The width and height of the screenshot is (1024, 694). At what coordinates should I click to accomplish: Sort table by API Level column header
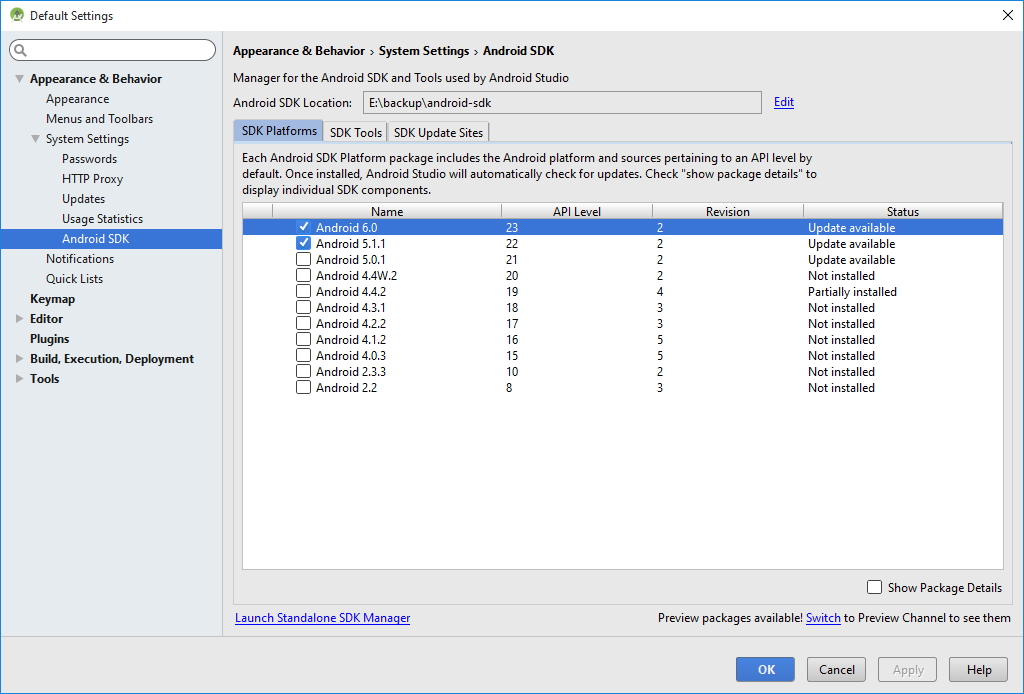576,211
